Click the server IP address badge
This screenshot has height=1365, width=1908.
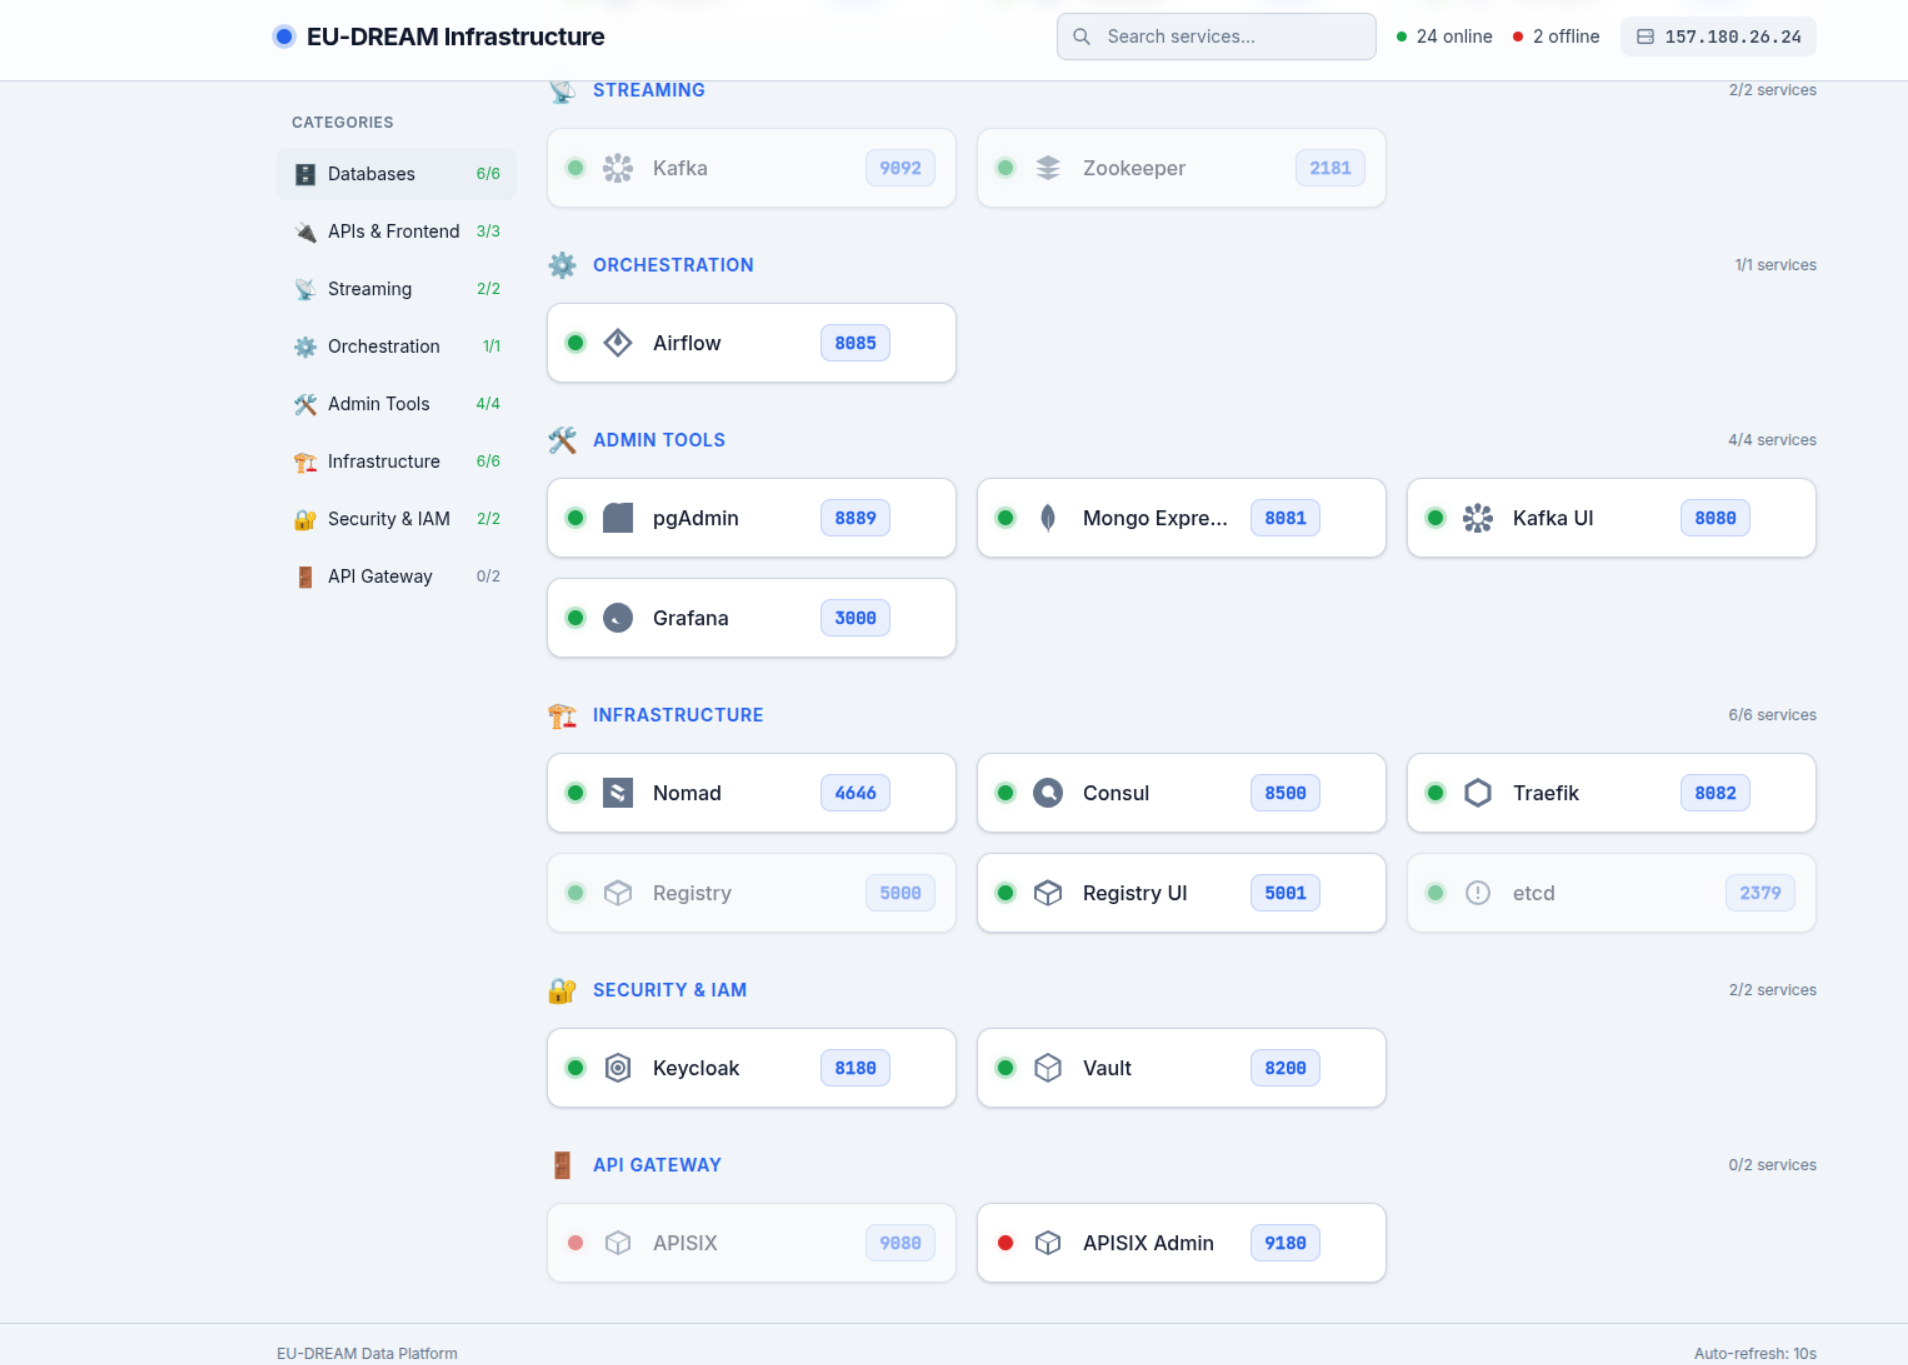[1718, 37]
